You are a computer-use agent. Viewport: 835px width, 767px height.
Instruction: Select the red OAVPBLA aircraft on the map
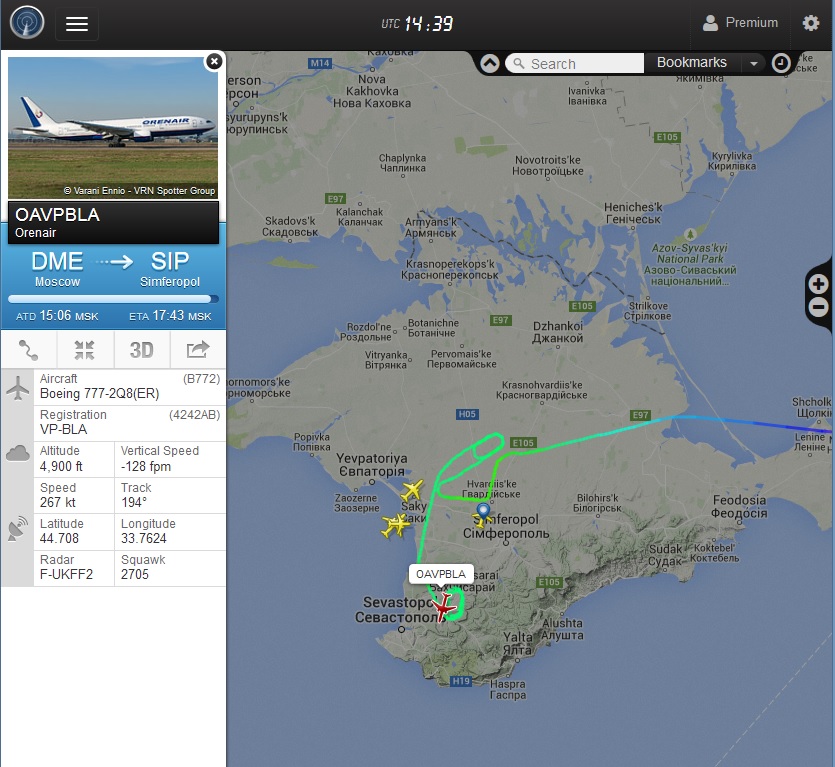click(443, 606)
